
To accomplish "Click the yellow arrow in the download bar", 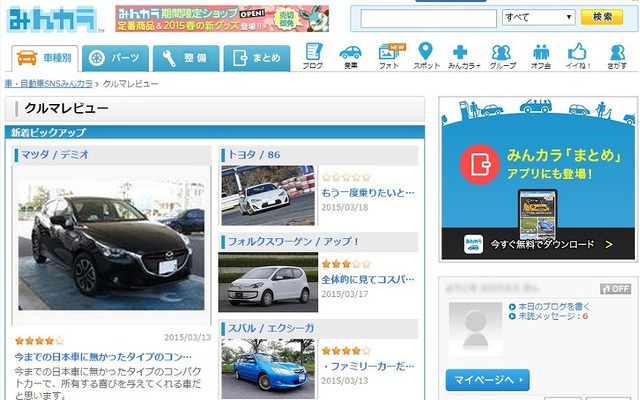I will [609, 244].
